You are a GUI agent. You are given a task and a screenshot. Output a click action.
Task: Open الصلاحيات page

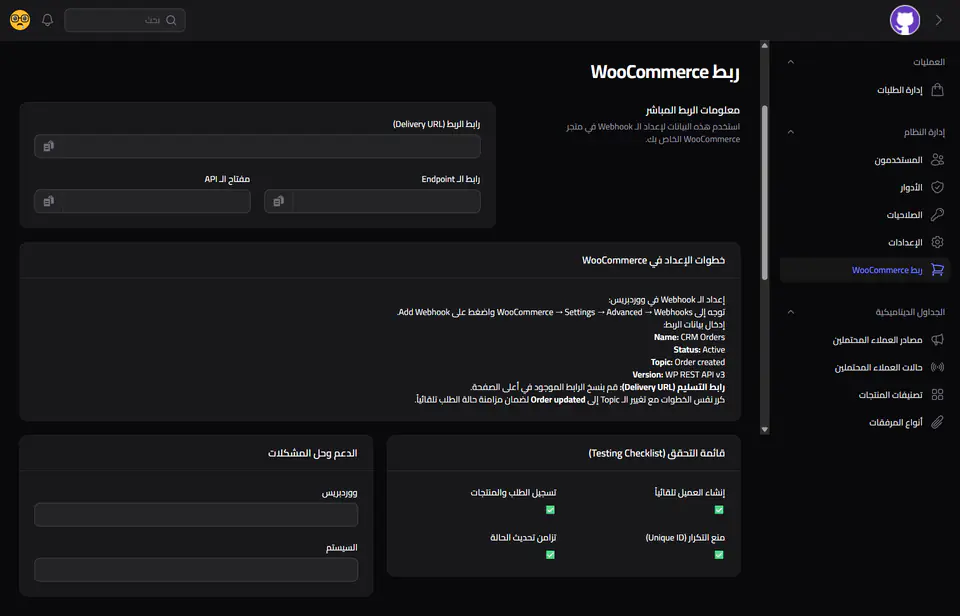865,215
